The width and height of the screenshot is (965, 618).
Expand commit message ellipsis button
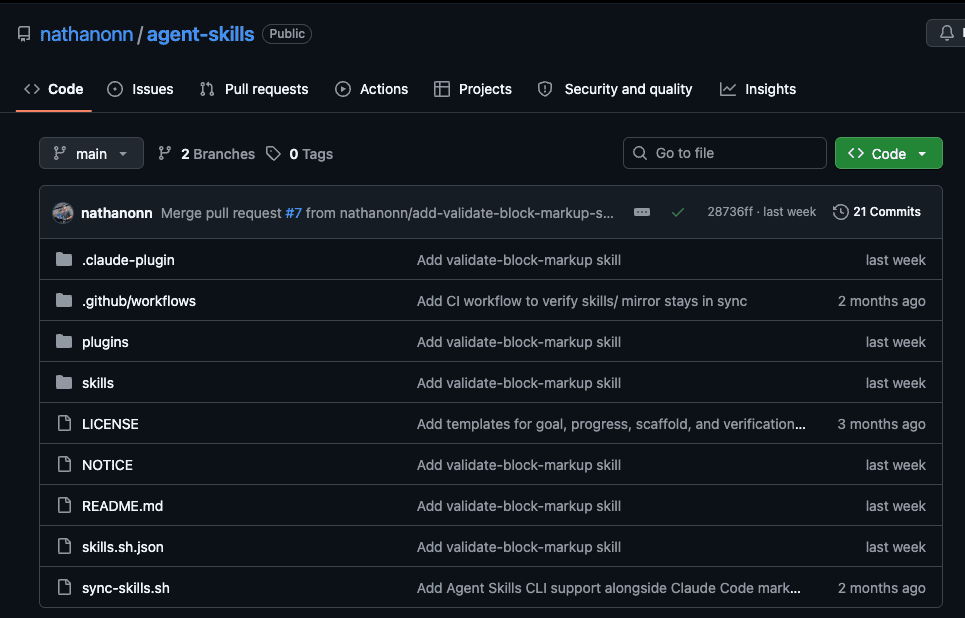[x=642, y=212]
